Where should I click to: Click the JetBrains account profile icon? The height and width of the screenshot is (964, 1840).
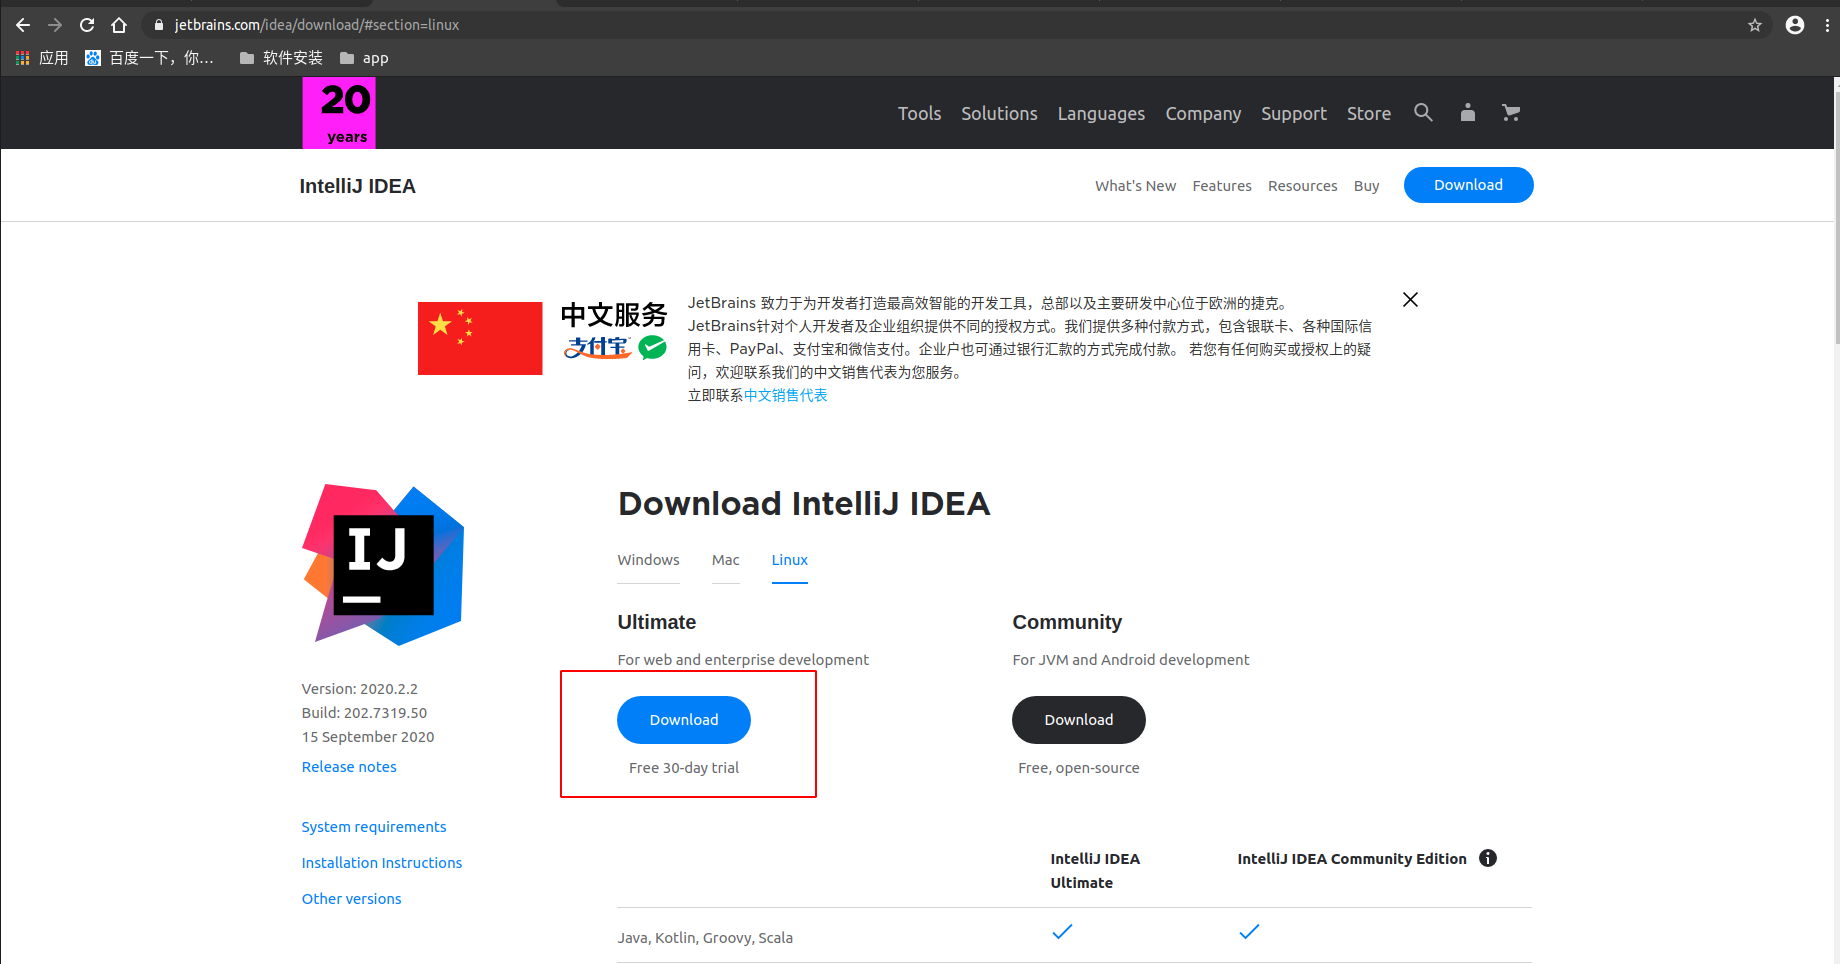(1467, 113)
